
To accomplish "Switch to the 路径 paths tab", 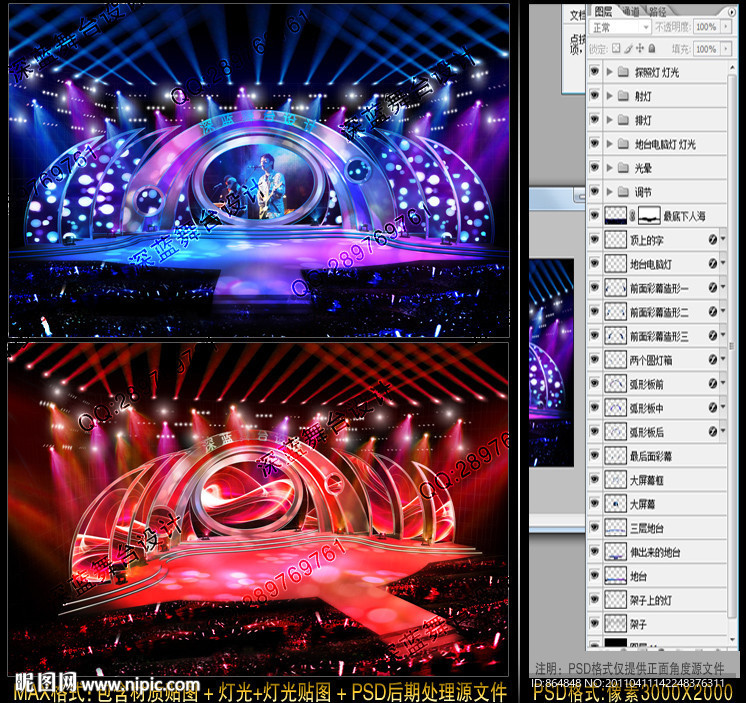I will click(x=659, y=12).
